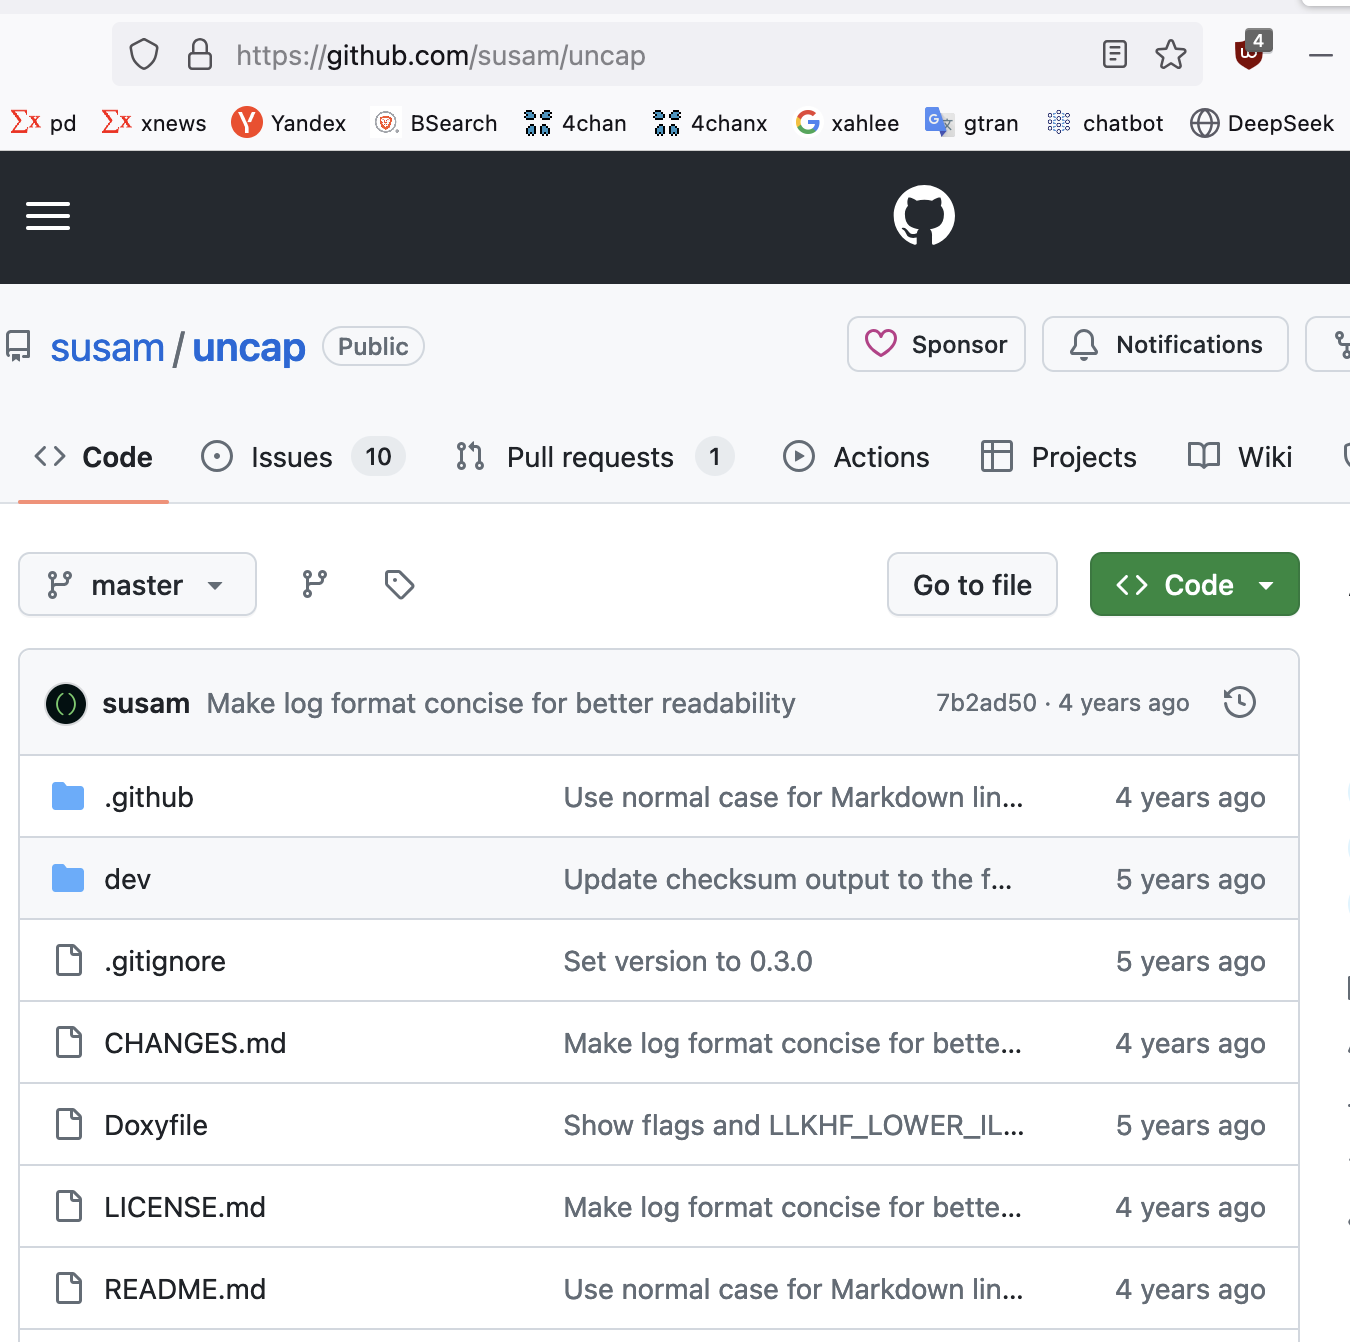
Task: Open the green Code clone dropdown
Action: pyautogui.click(x=1195, y=584)
